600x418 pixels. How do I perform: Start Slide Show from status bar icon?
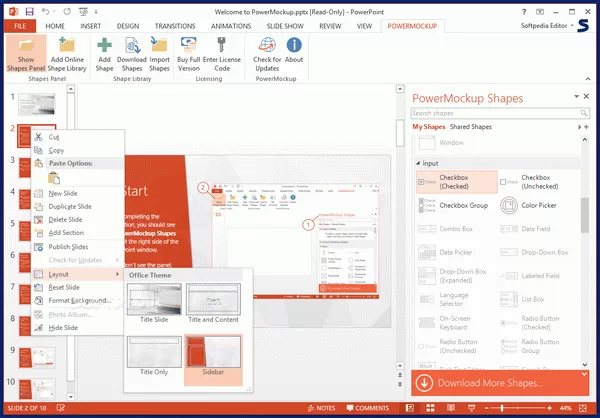click(471, 408)
